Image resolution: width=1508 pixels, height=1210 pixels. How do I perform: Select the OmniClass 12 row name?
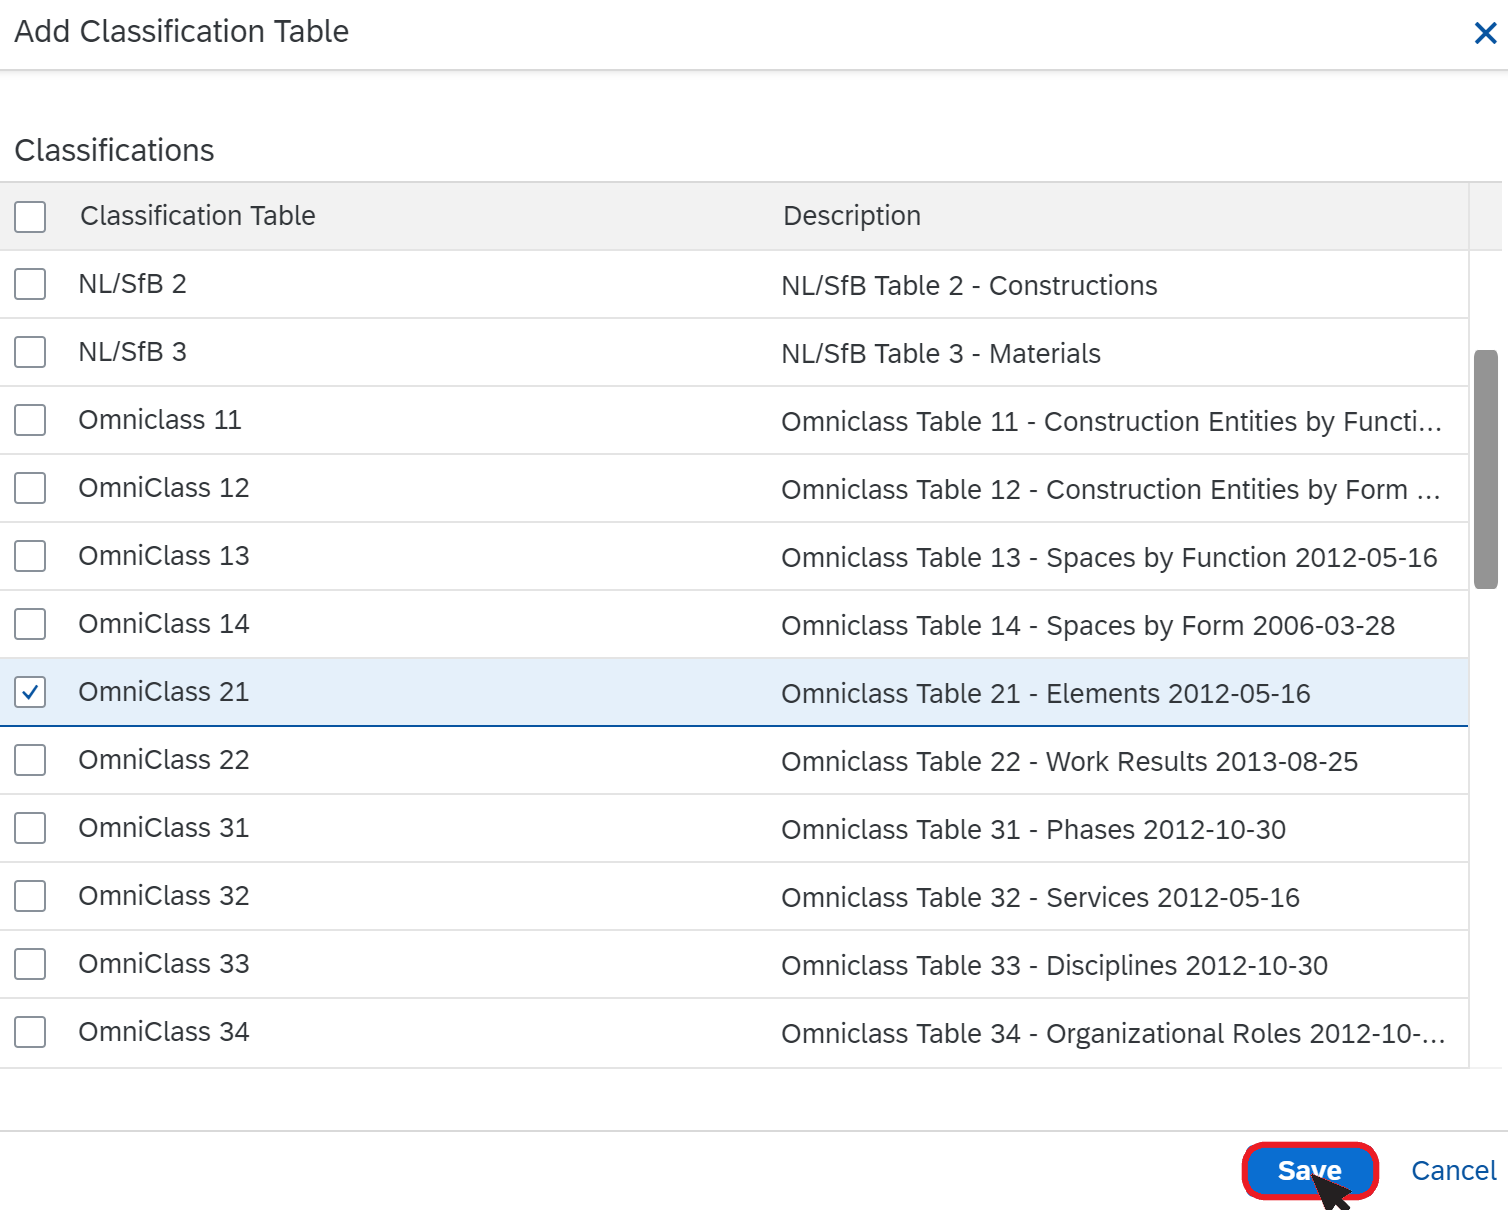pyautogui.click(x=164, y=488)
